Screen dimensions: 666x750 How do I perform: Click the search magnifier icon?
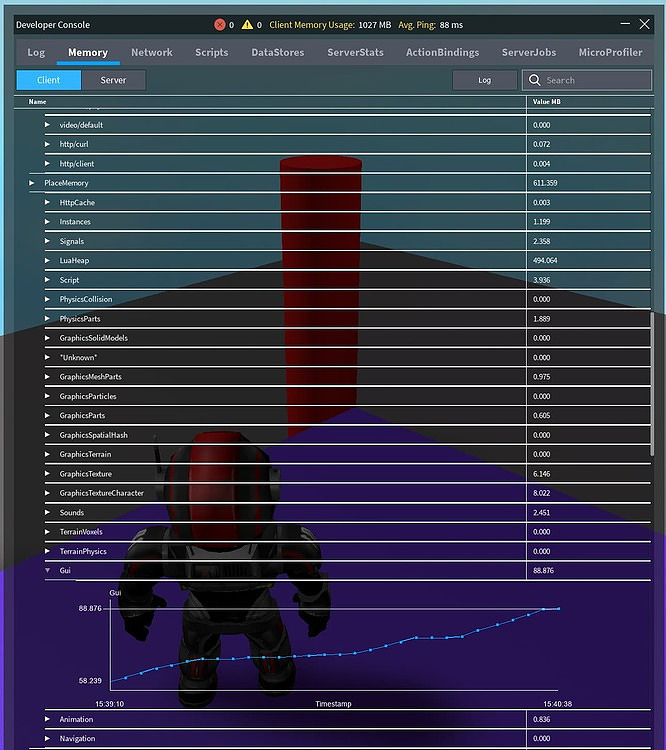coord(534,80)
